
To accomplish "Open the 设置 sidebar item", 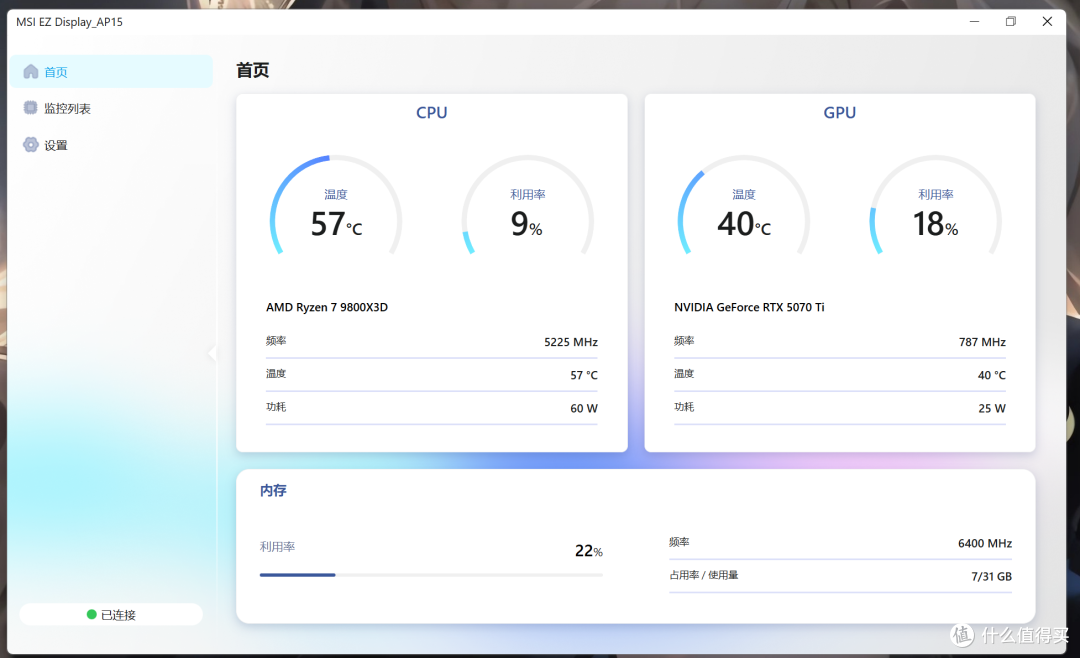I will (111, 145).
